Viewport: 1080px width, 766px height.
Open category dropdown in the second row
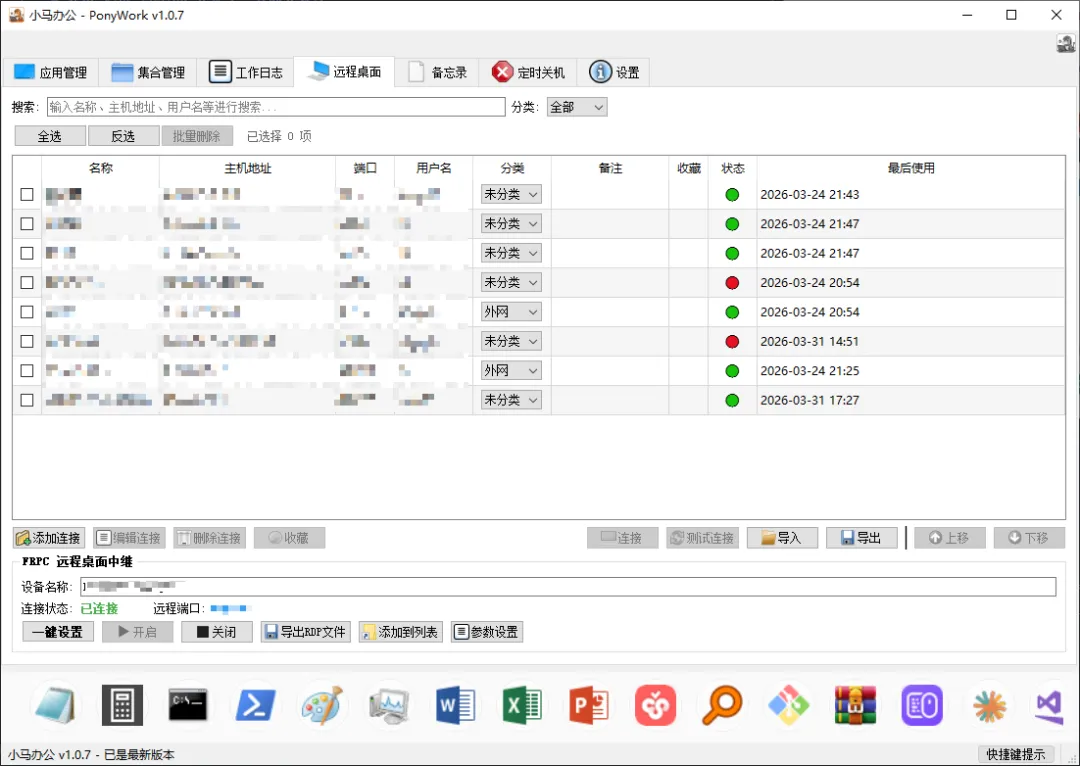point(511,224)
